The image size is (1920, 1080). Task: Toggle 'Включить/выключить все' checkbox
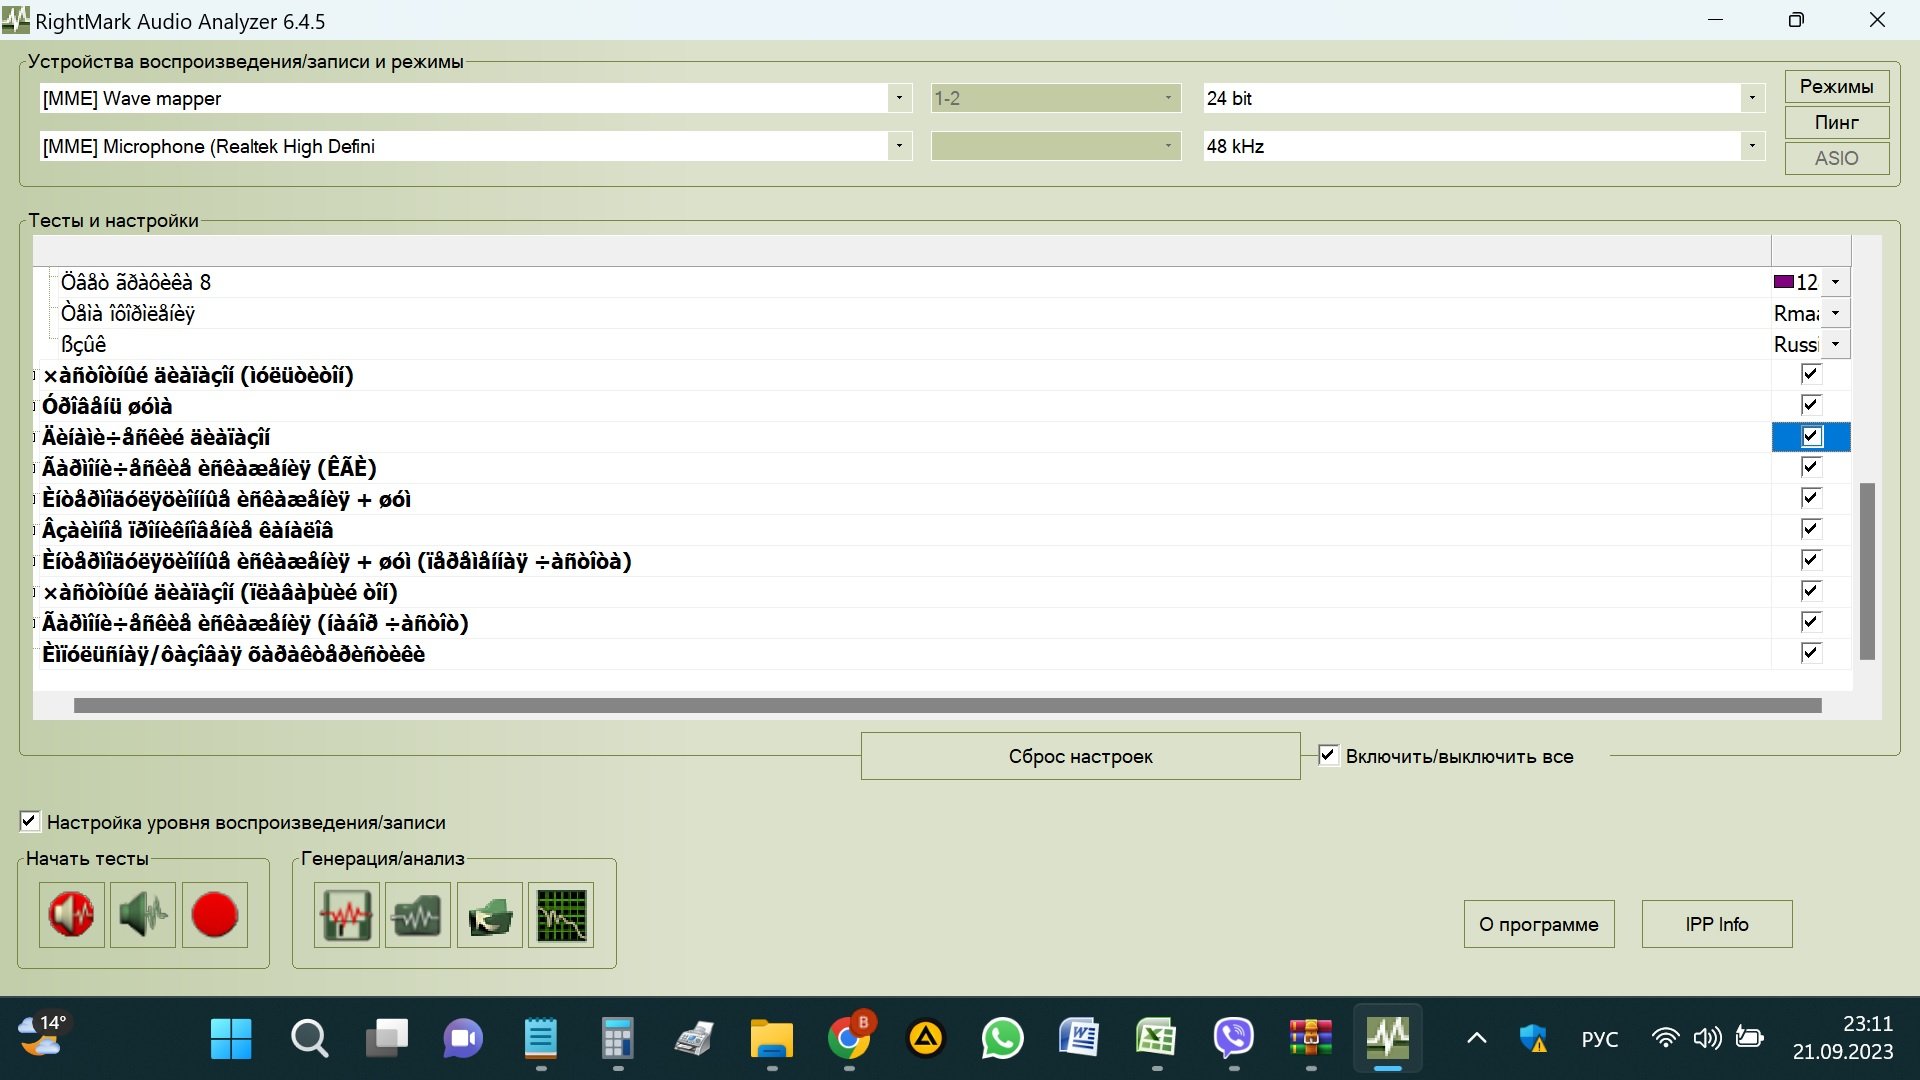pyautogui.click(x=1328, y=755)
